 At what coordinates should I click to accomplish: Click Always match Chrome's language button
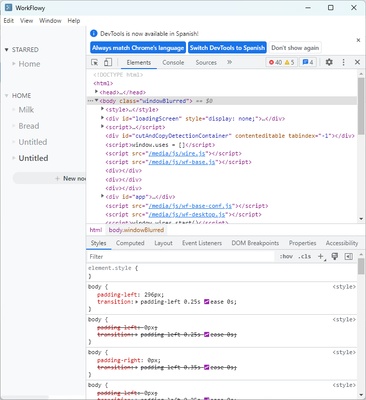point(138,48)
